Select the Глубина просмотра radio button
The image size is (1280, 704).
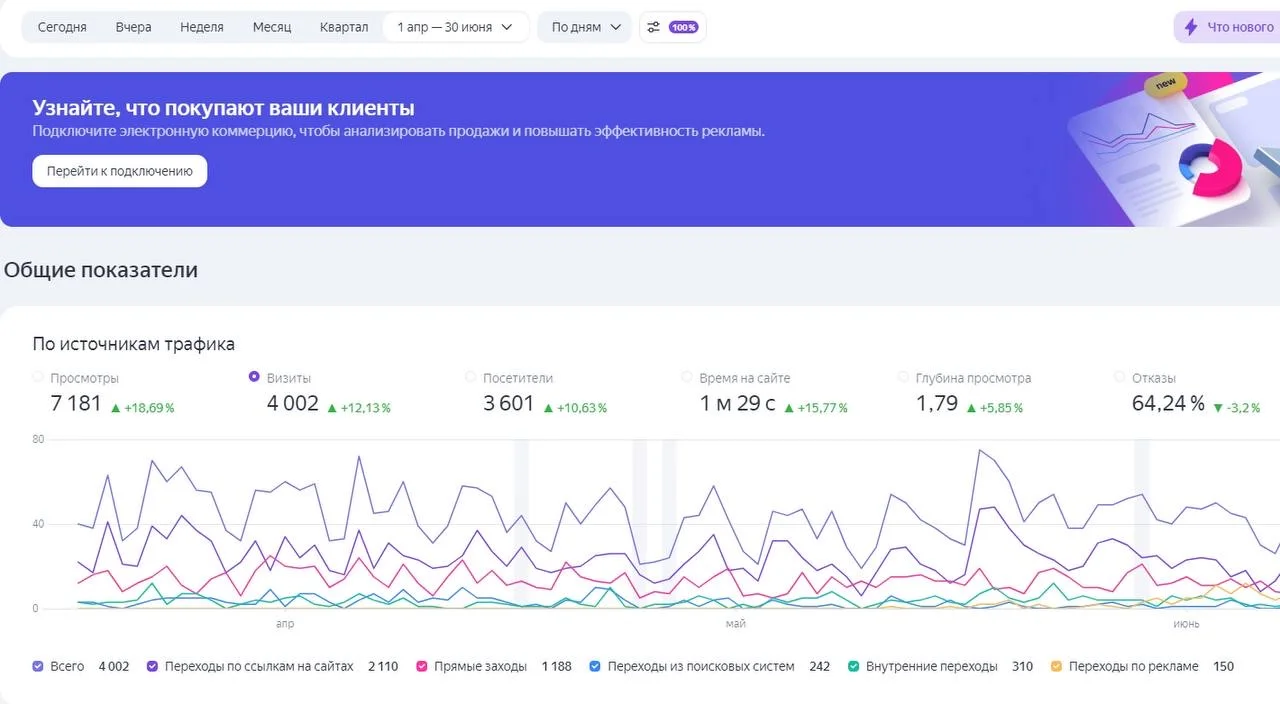tap(903, 377)
